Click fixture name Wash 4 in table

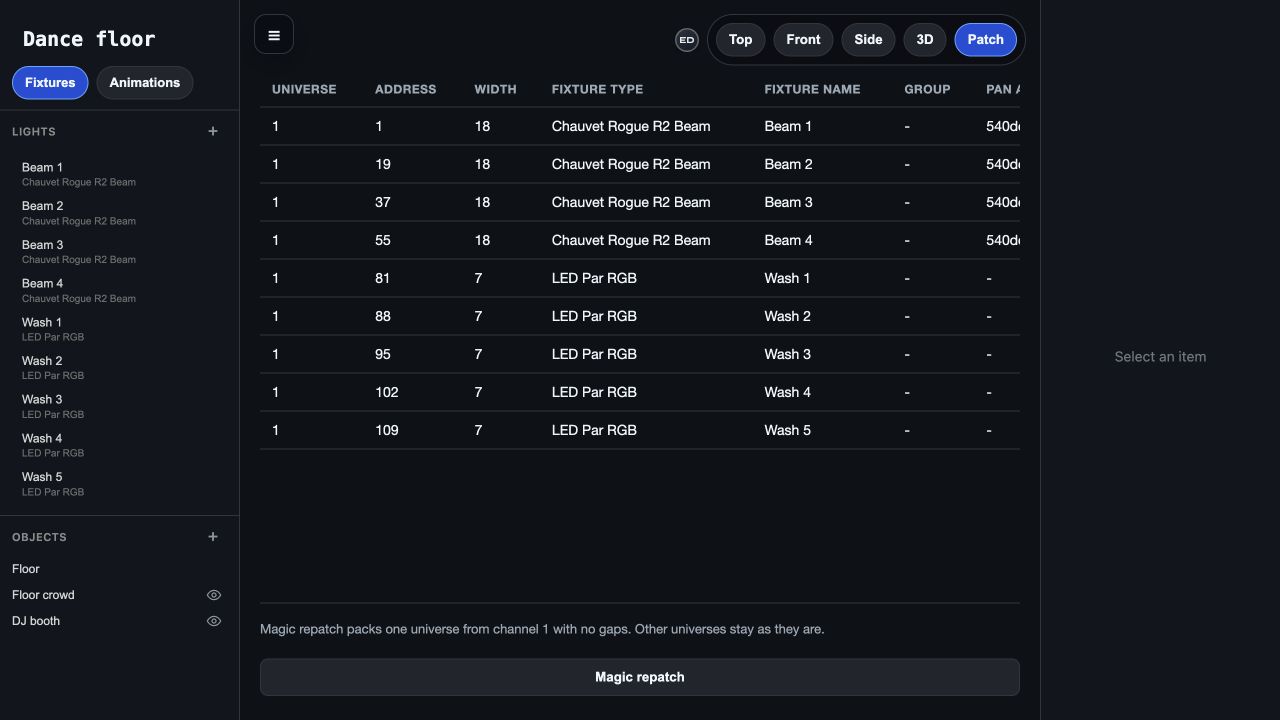787,392
